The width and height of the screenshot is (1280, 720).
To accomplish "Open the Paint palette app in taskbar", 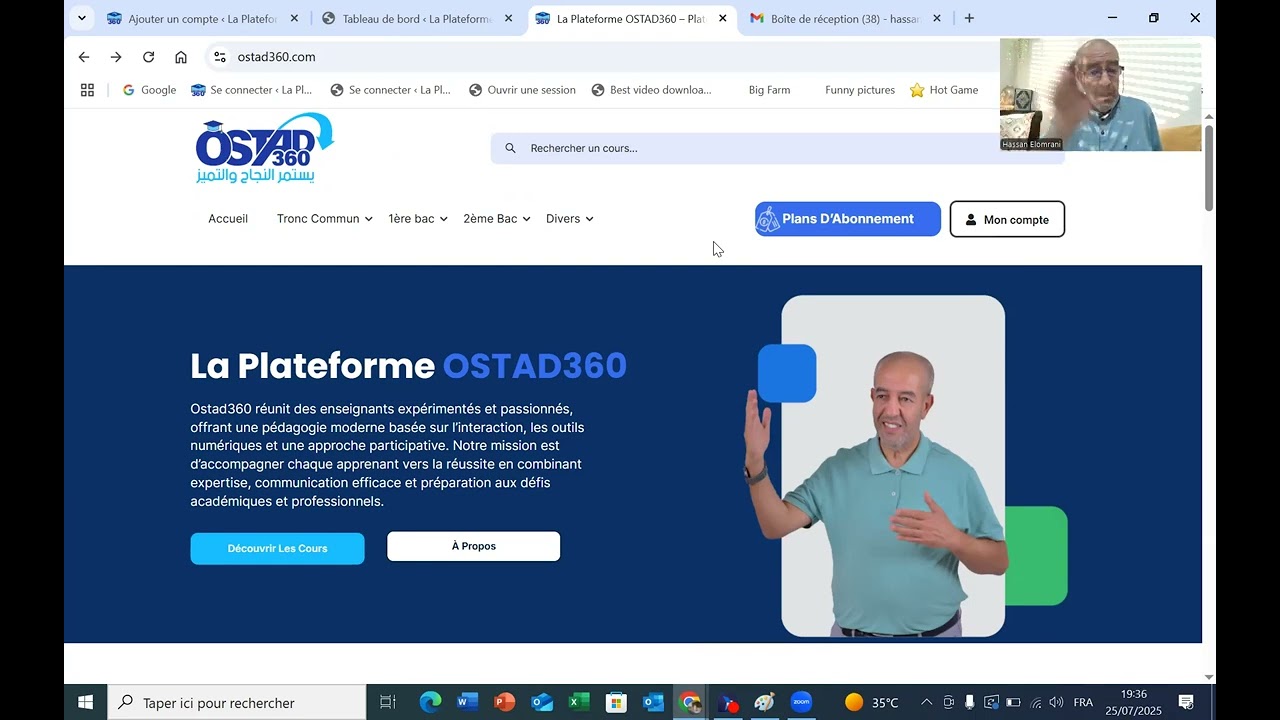I will click(x=764, y=702).
